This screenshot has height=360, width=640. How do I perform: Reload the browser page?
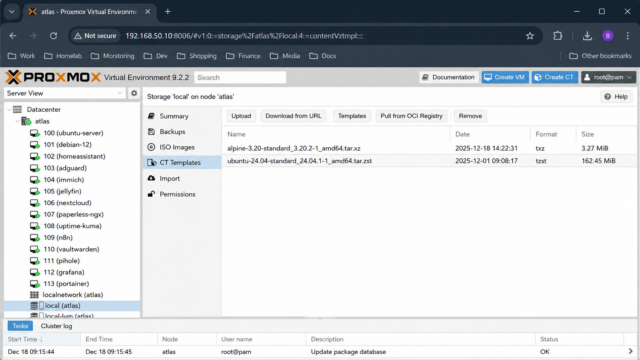(53, 36)
